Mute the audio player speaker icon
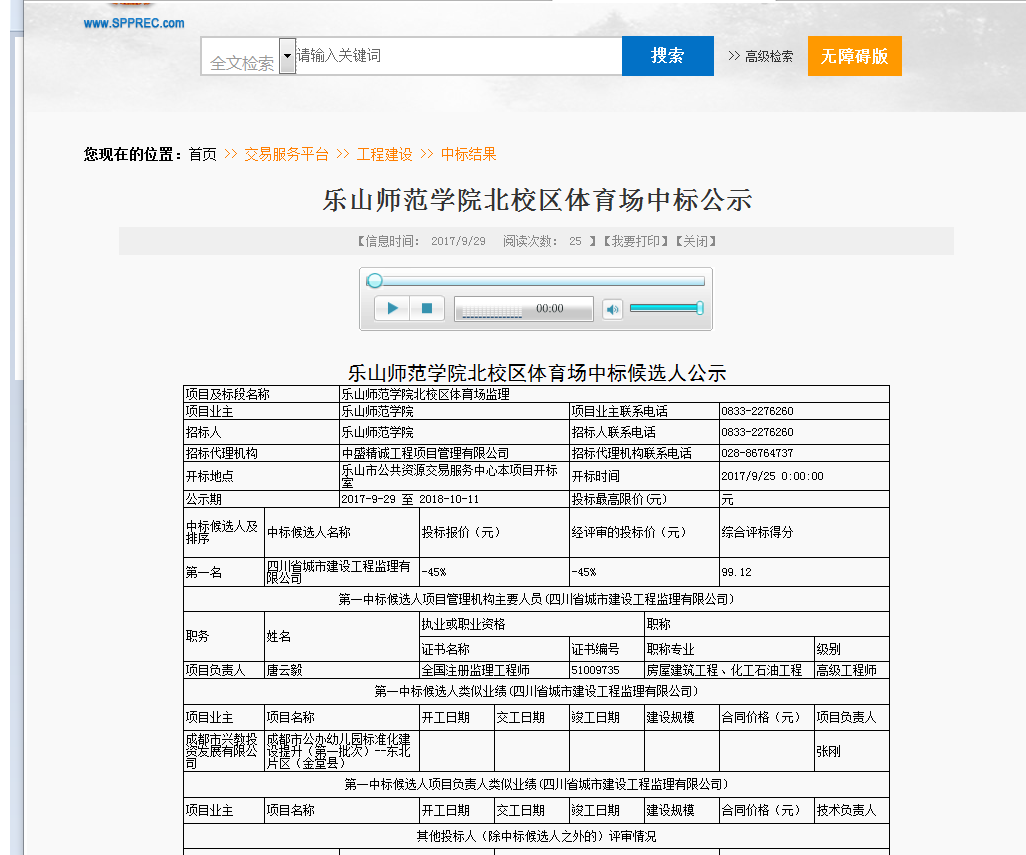 coord(612,309)
